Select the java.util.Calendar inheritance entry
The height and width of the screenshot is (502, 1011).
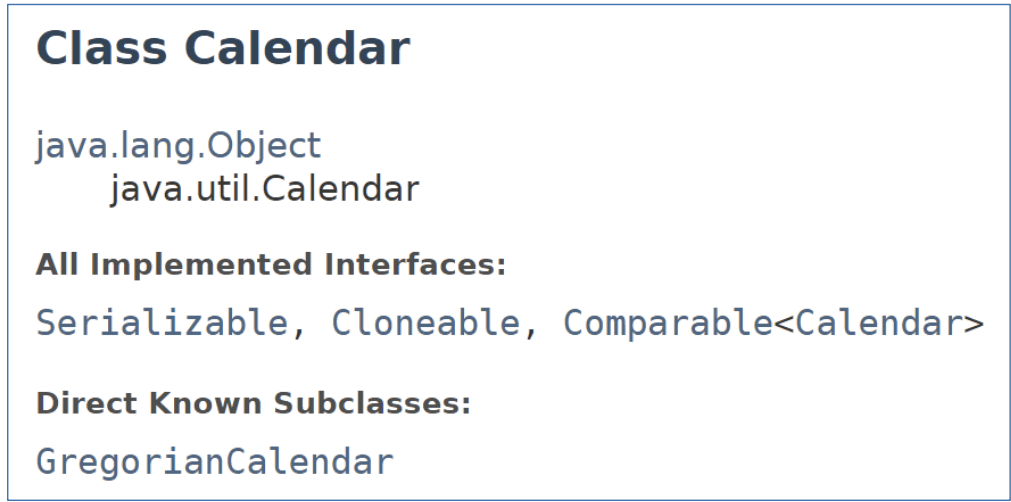coord(264,188)
